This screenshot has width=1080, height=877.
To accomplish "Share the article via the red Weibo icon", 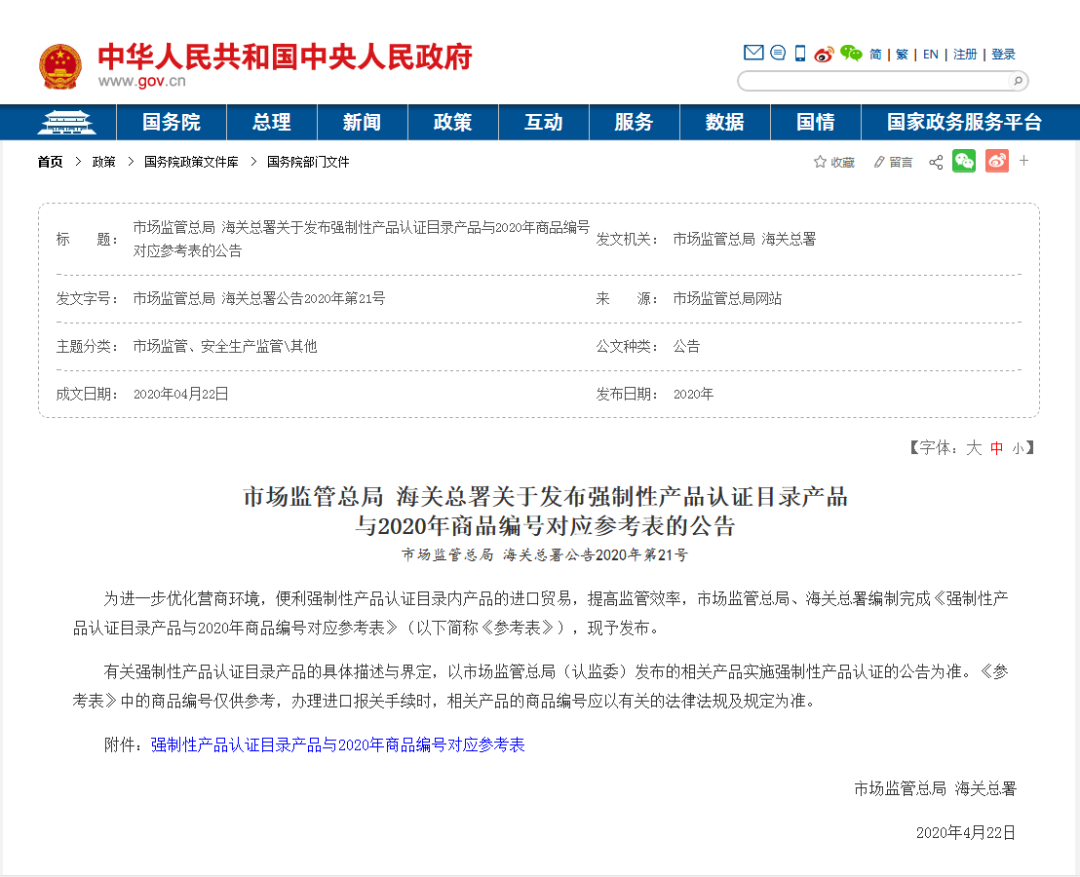I will point(995,161).
